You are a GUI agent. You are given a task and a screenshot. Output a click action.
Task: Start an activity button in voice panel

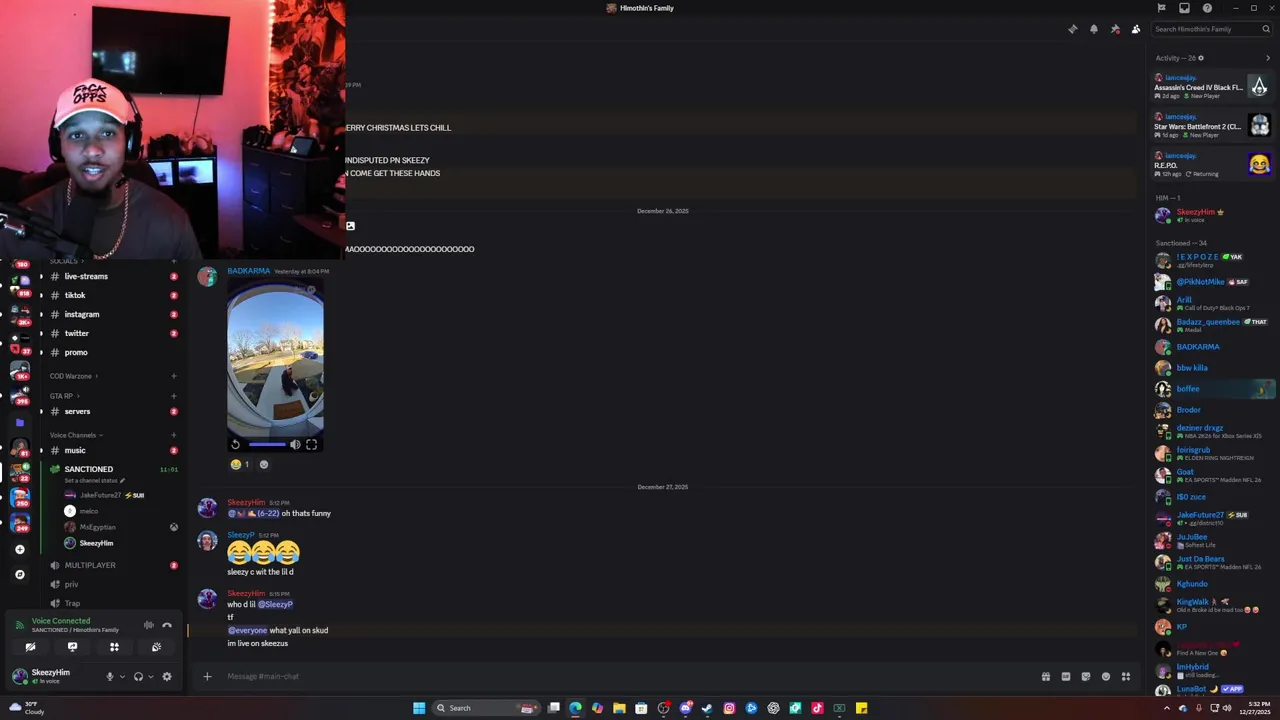pos(114,647)
